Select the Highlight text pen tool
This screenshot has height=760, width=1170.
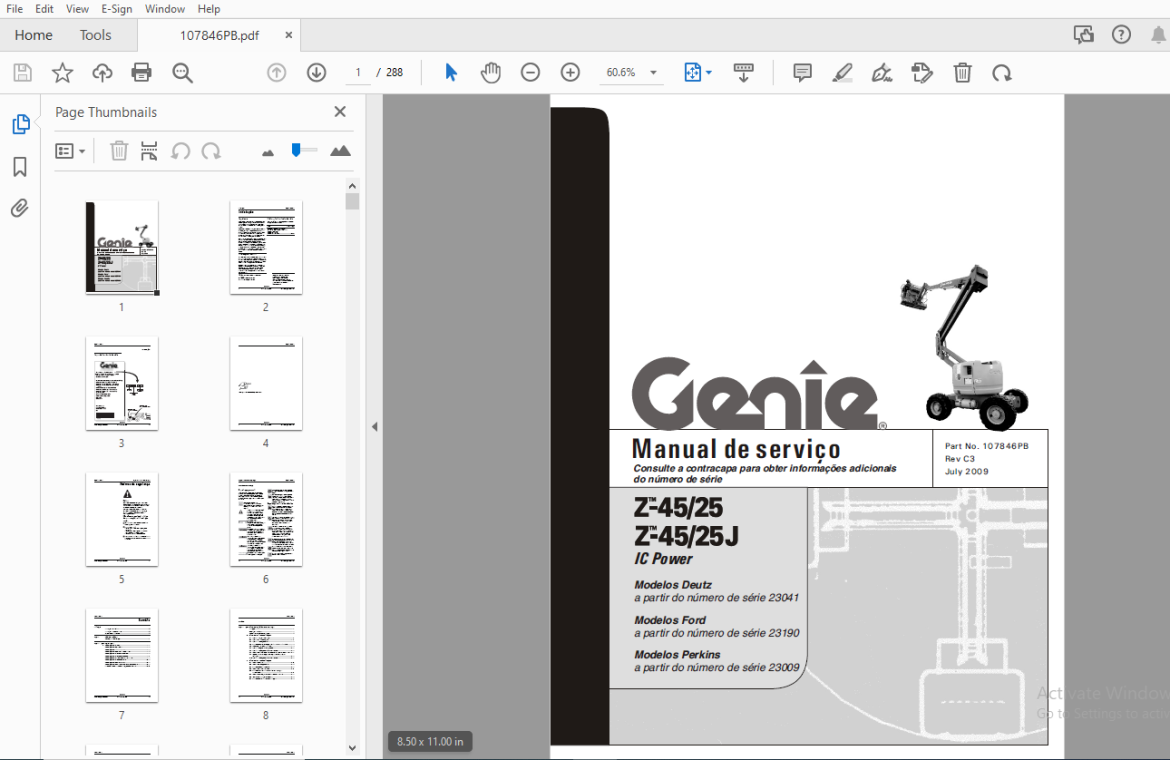coord(842,72)
